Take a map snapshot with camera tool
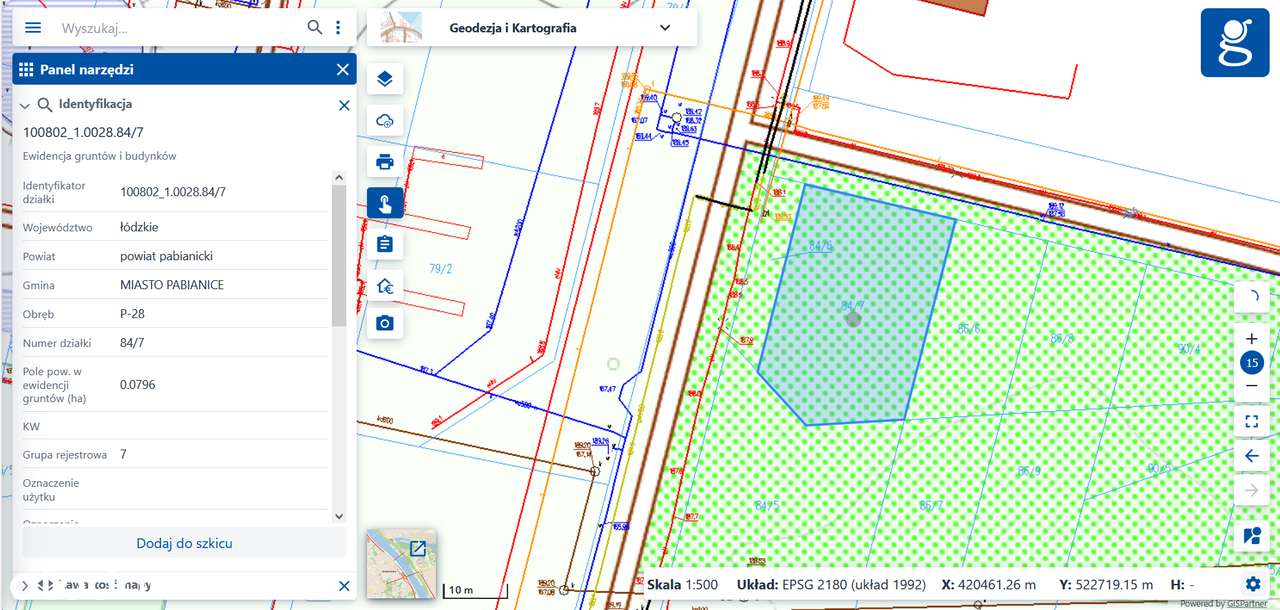Viewport: 1280px width, 610px height. pos(385,322)
